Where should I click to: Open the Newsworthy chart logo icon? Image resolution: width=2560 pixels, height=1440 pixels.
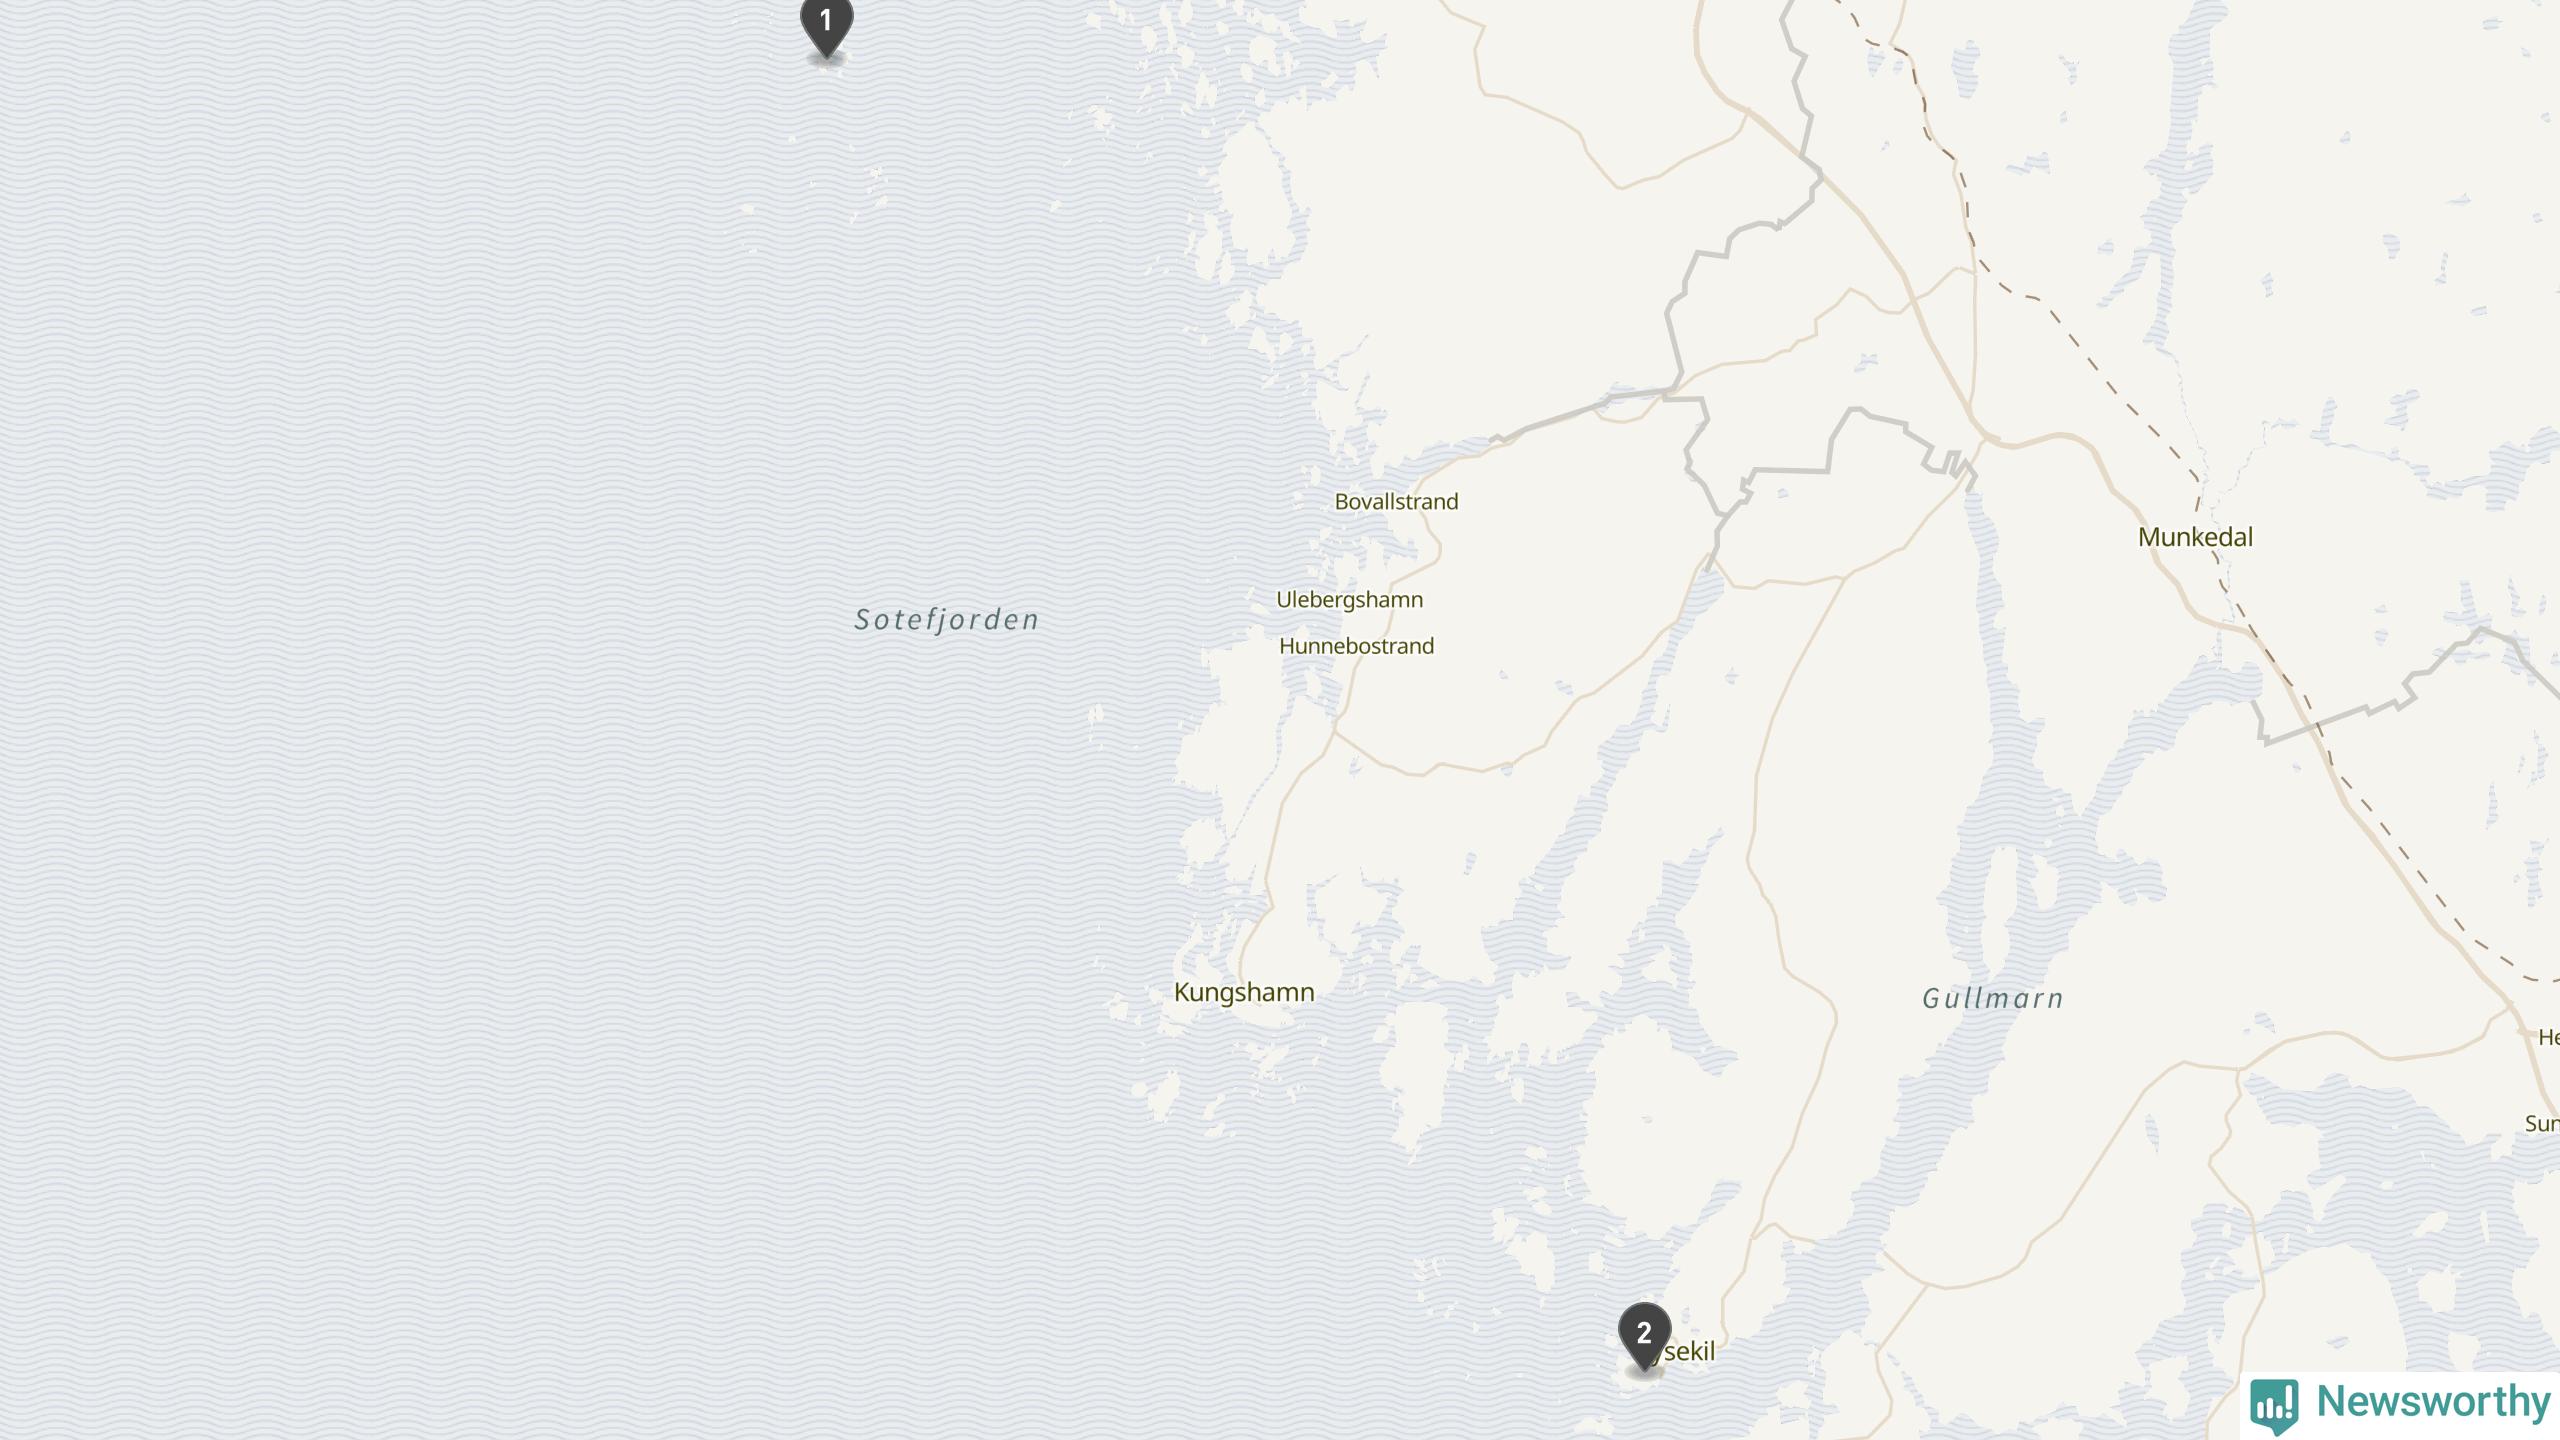coord(2273,1405)
